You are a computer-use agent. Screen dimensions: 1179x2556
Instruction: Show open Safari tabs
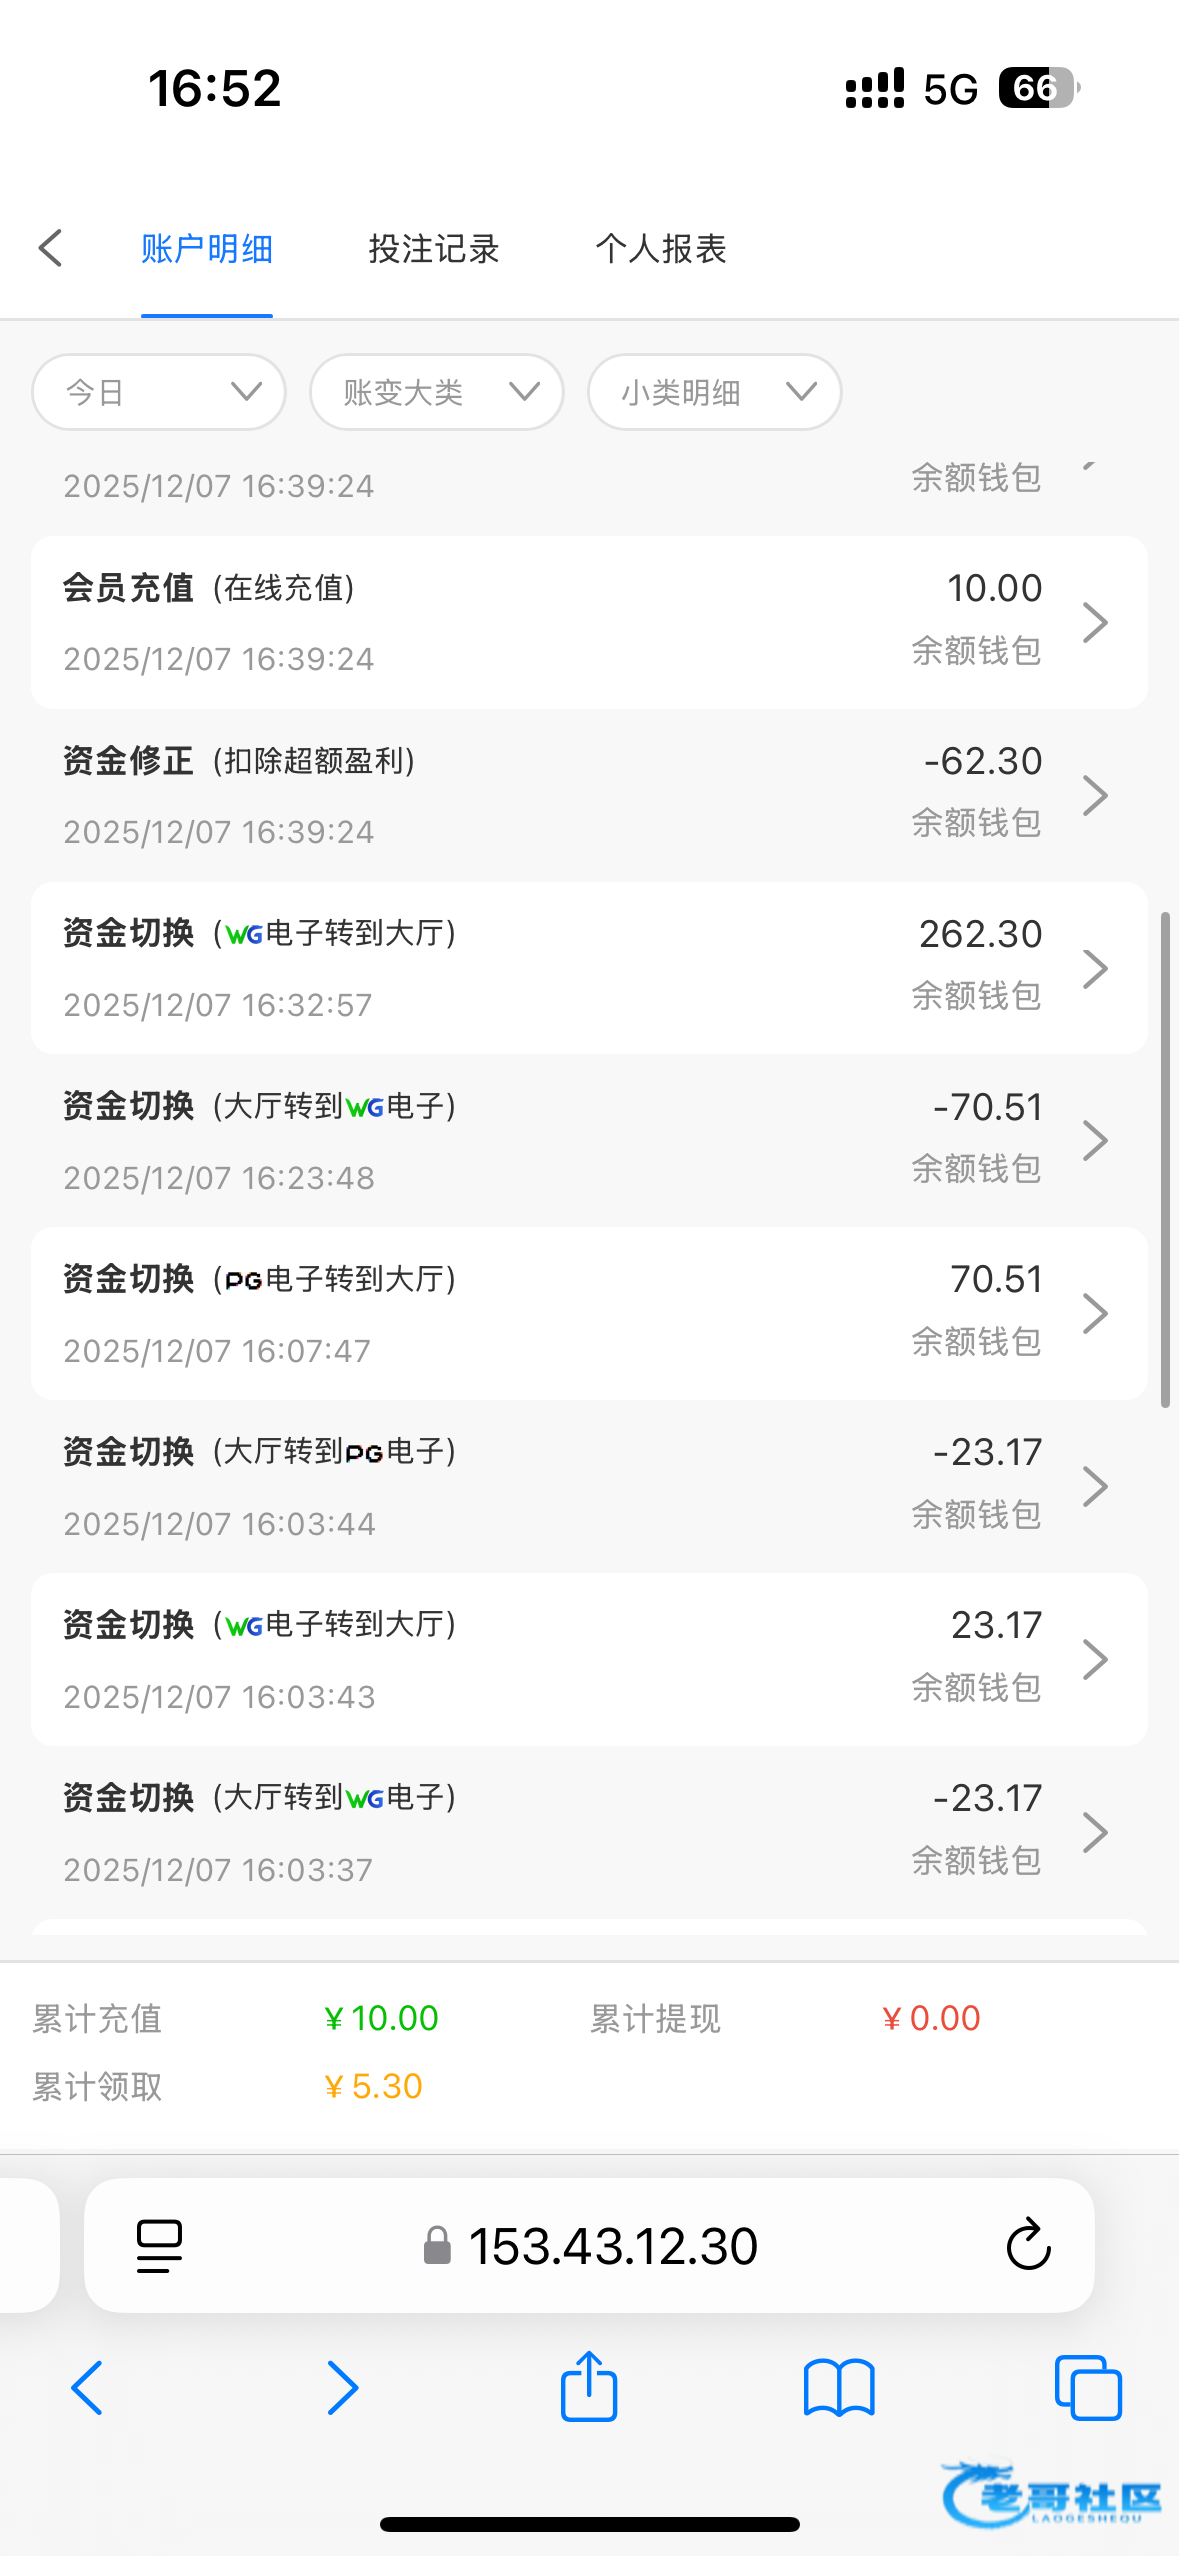coord(1088,2387)
